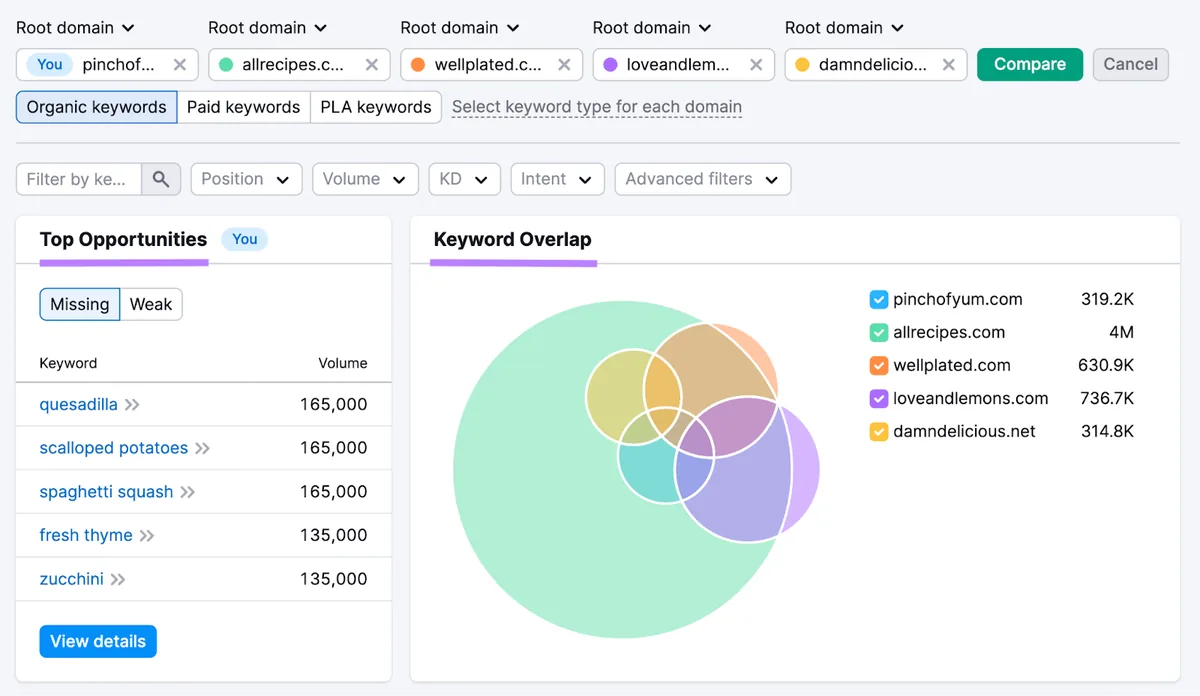
Task: Expand the Volume filter dropdown
Action: click(x=365, y=179)
